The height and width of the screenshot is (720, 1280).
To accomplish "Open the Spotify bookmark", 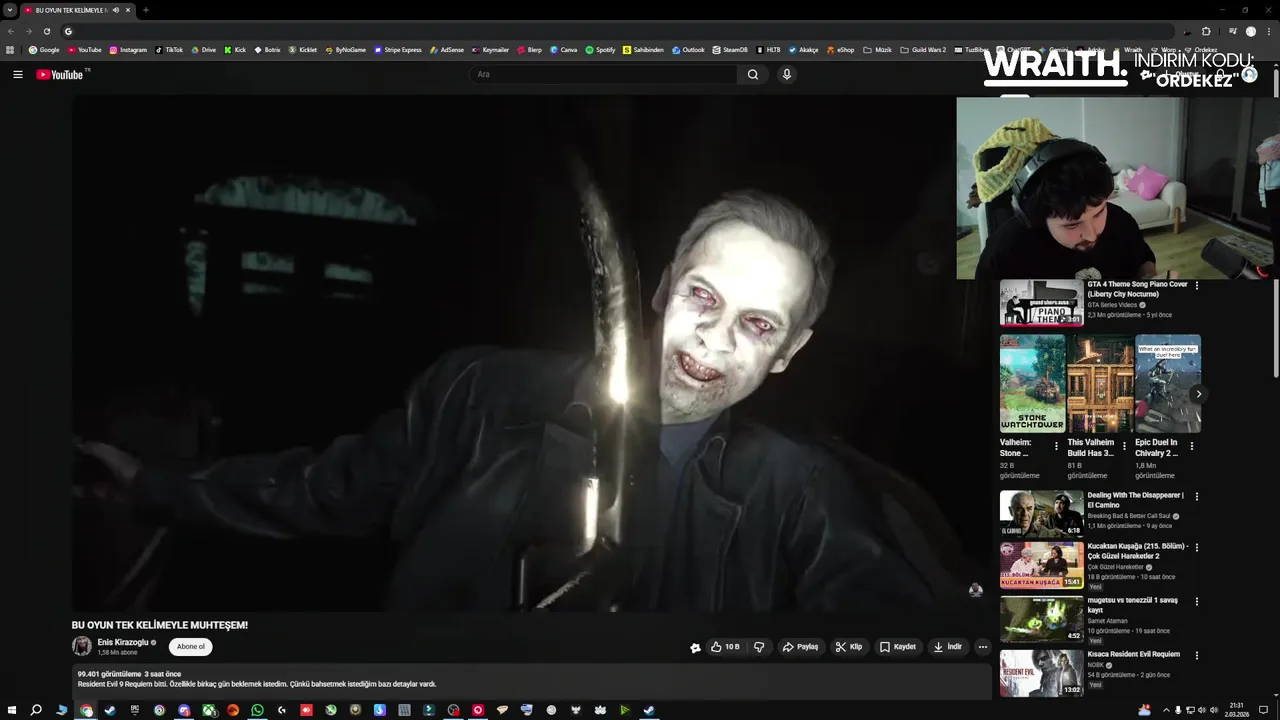I will pos(600,50).
